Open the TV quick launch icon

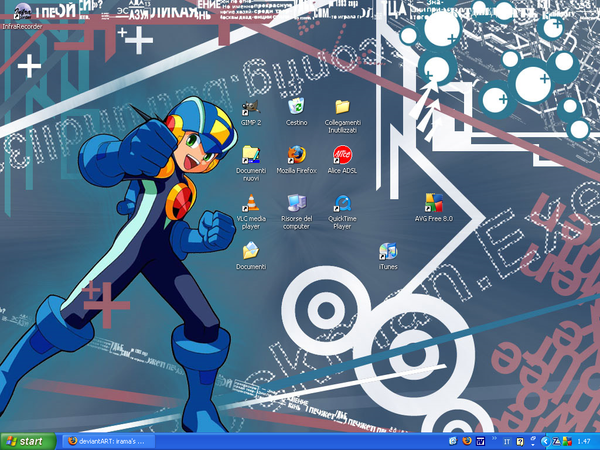(481, 441)
